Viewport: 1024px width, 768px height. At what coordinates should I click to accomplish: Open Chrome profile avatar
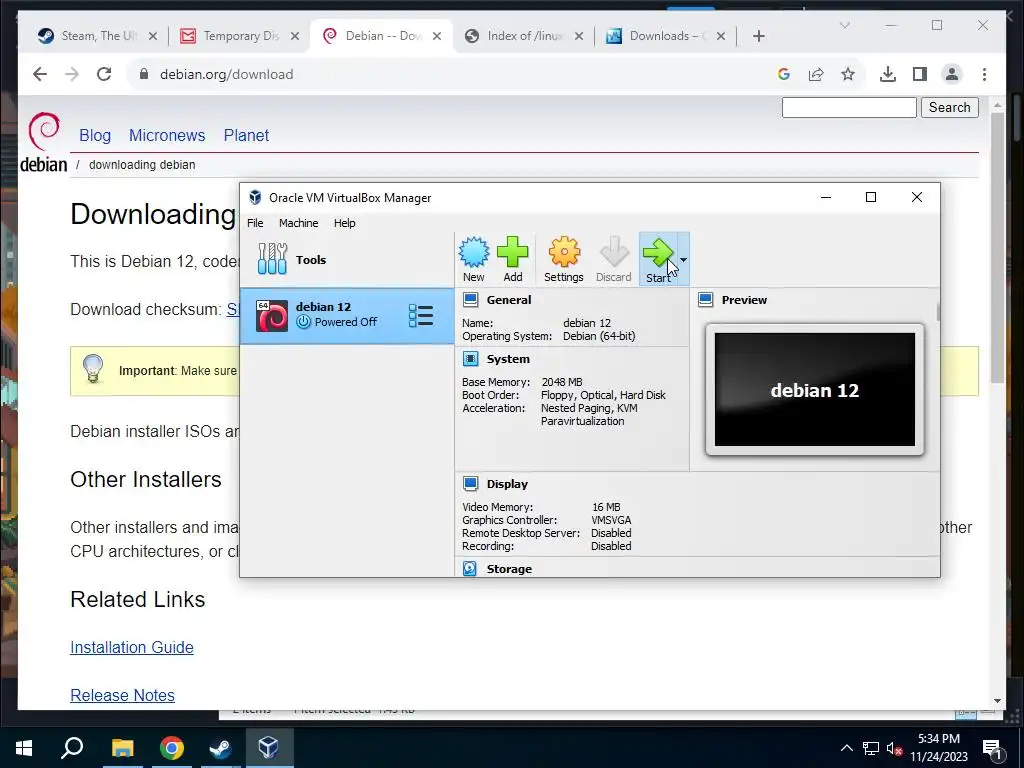pos(952,74)
